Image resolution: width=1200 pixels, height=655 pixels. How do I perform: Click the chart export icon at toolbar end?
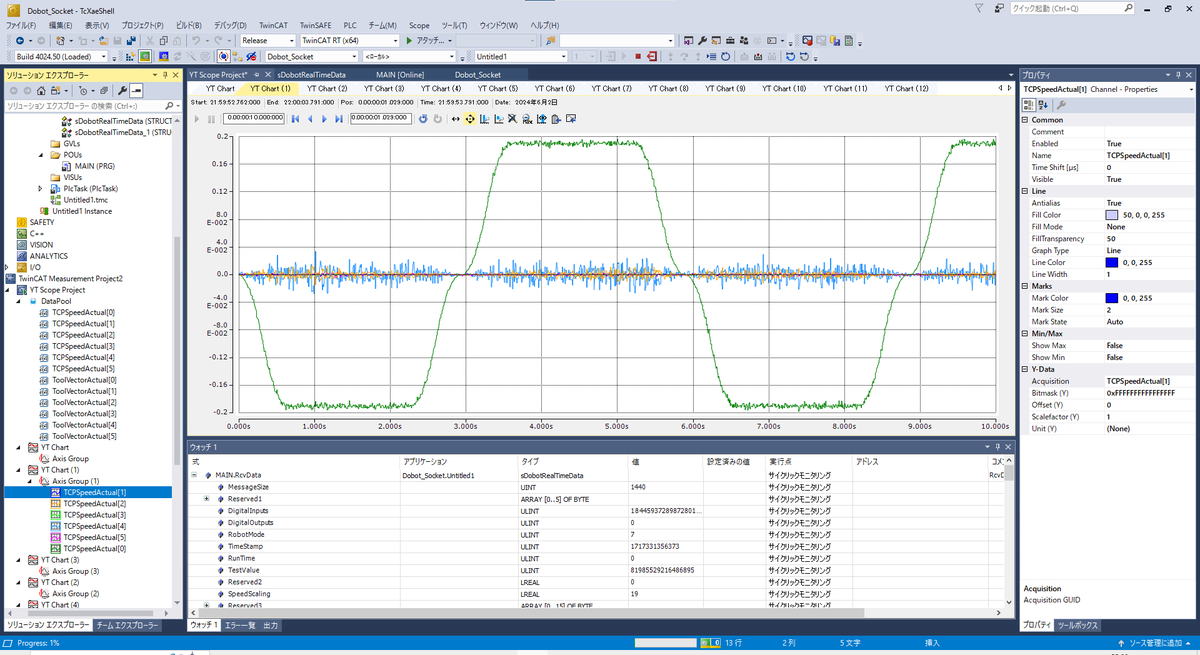(x=570, y=118)
